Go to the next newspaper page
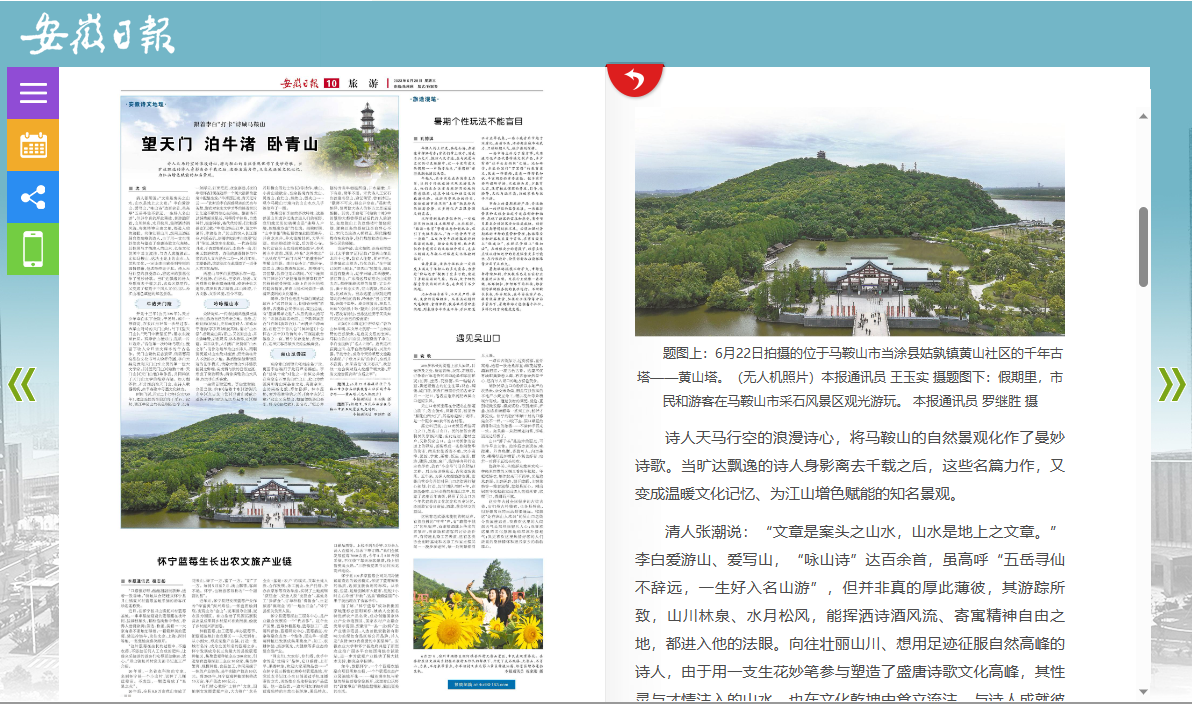Screen dimensions: 1192x704 1171,385
